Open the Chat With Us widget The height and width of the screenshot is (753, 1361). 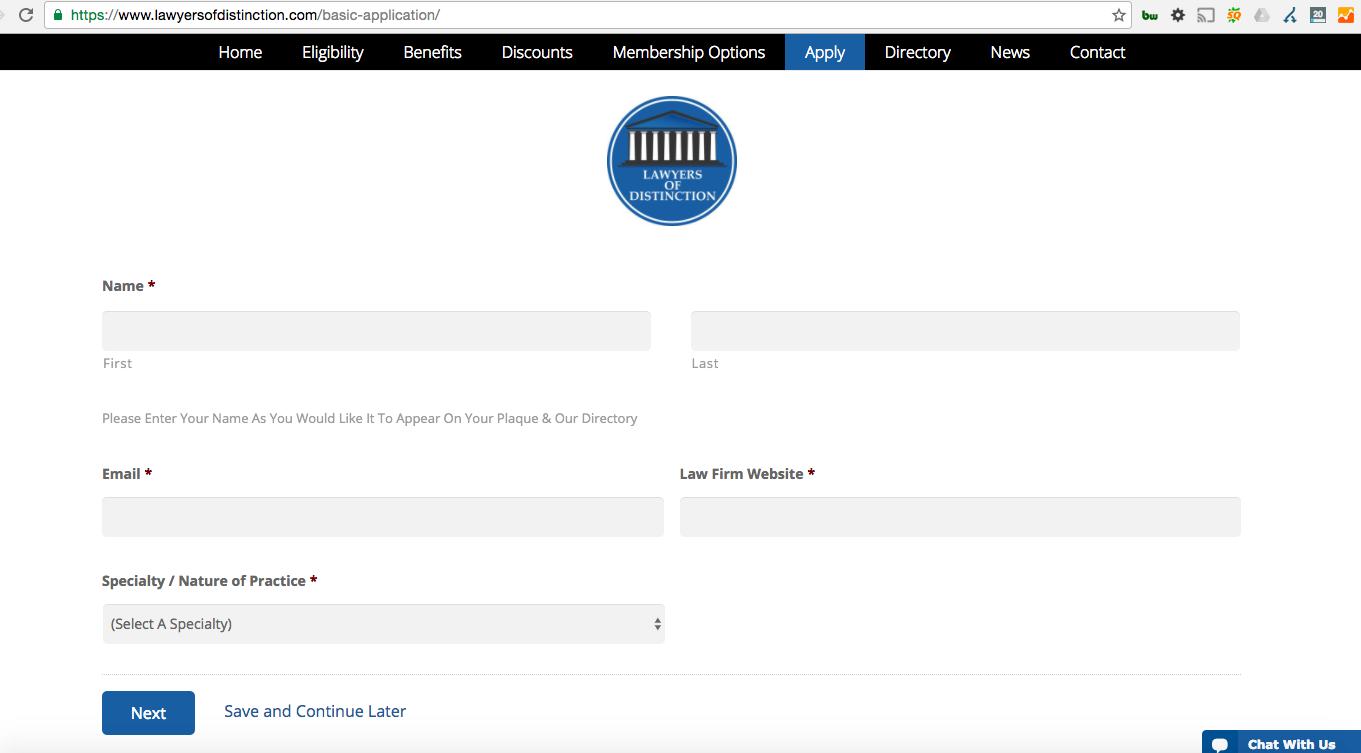[x=1281, y=742]
